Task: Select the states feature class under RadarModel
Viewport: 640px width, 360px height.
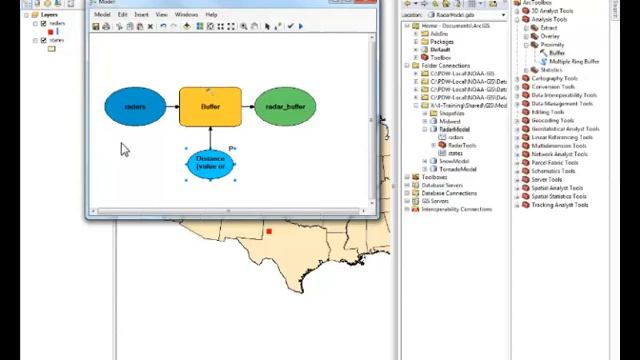Action: point(455,153)
